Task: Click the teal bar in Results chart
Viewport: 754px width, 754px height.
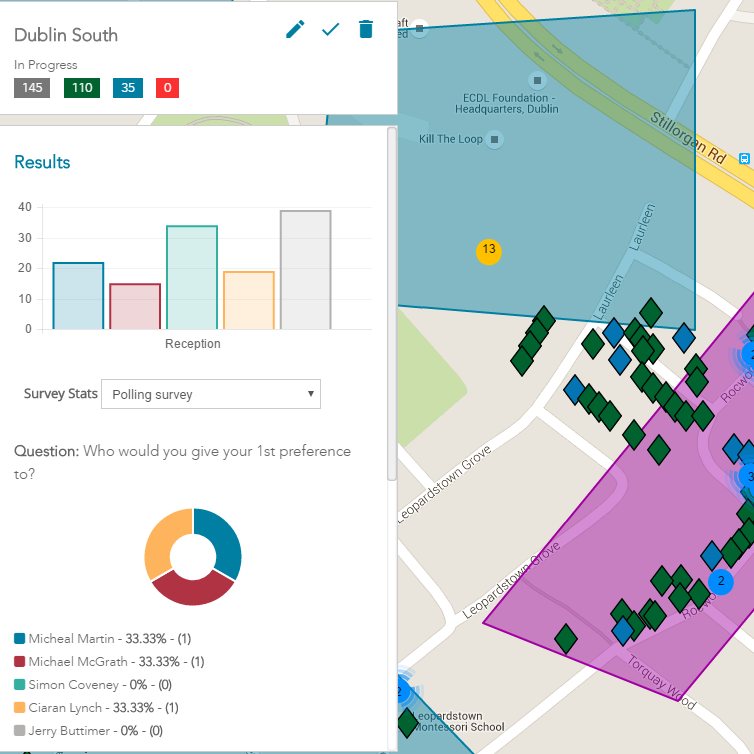Action: [x=192, y=278]
